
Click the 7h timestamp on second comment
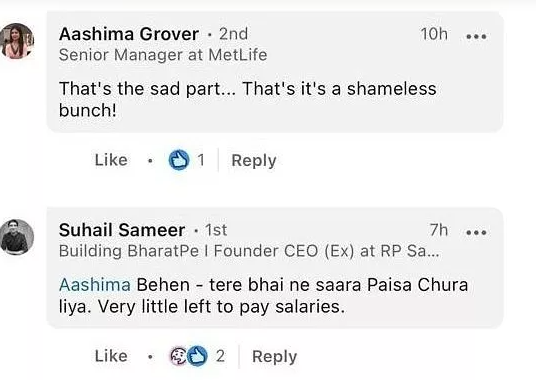439,230
